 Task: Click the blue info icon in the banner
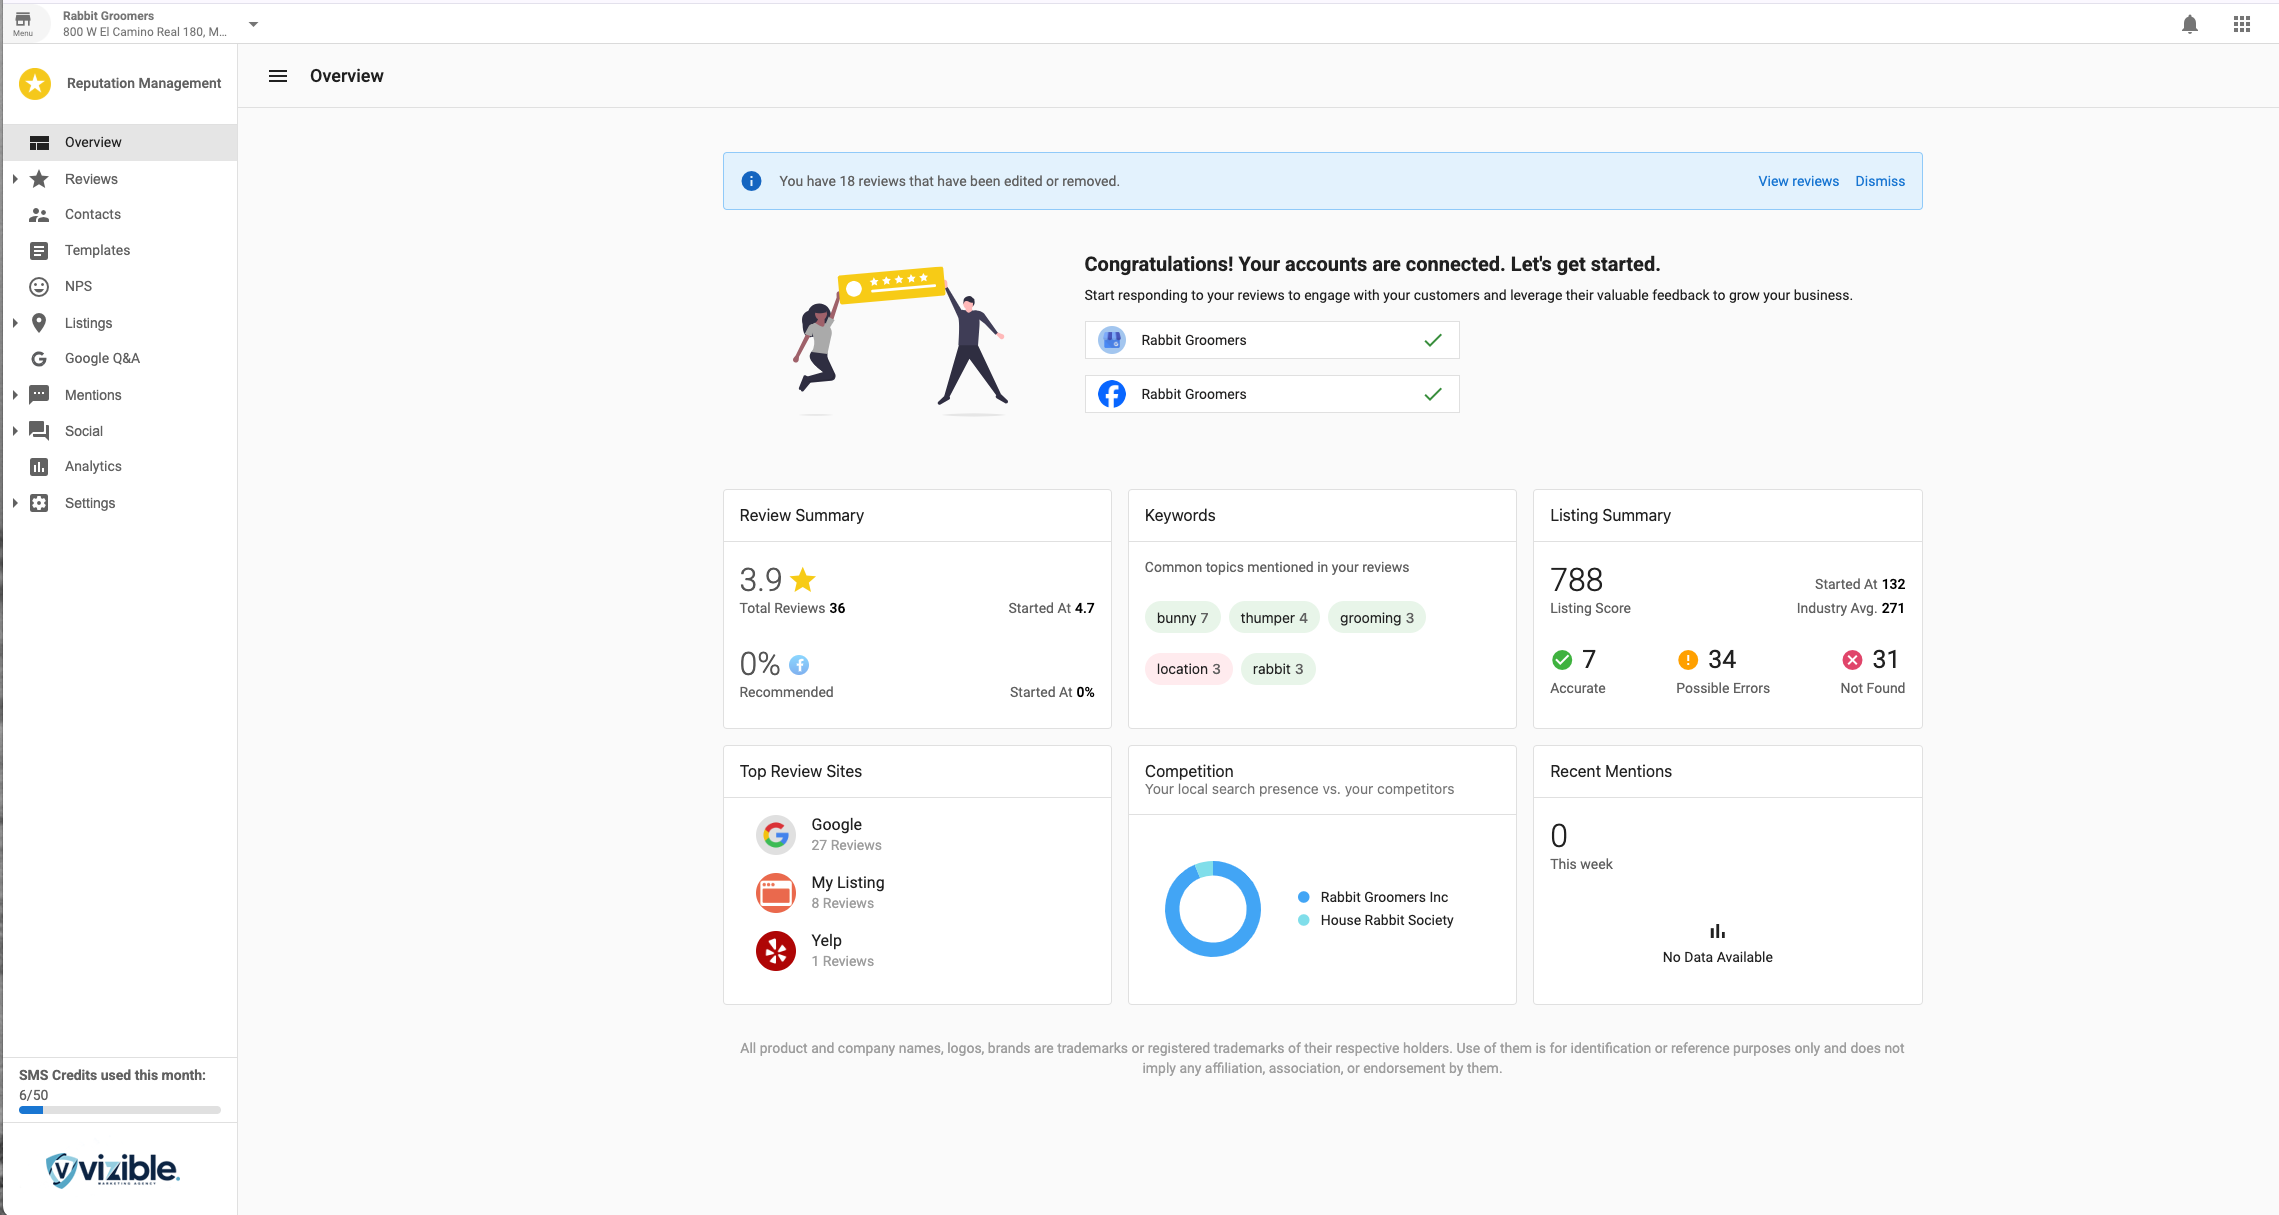[x=751, y=181]
